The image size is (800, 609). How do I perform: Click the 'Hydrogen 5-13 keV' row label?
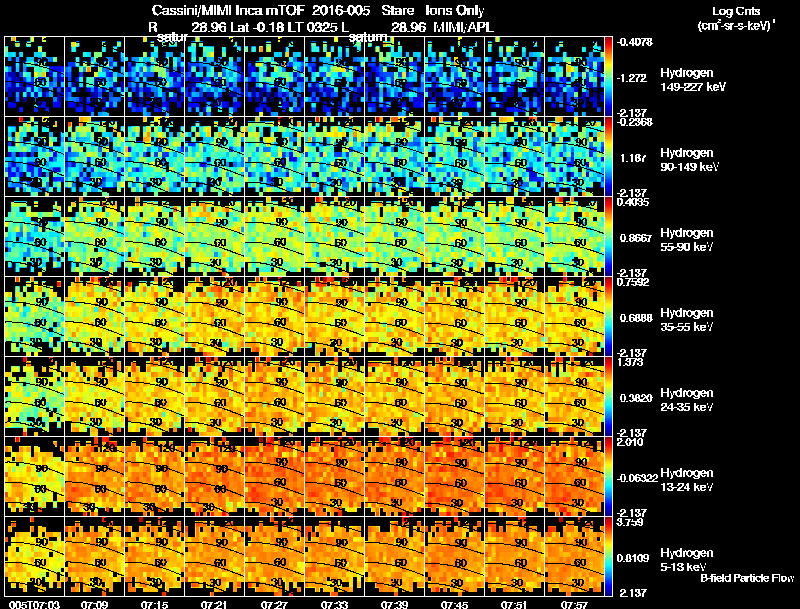(687, 560)
